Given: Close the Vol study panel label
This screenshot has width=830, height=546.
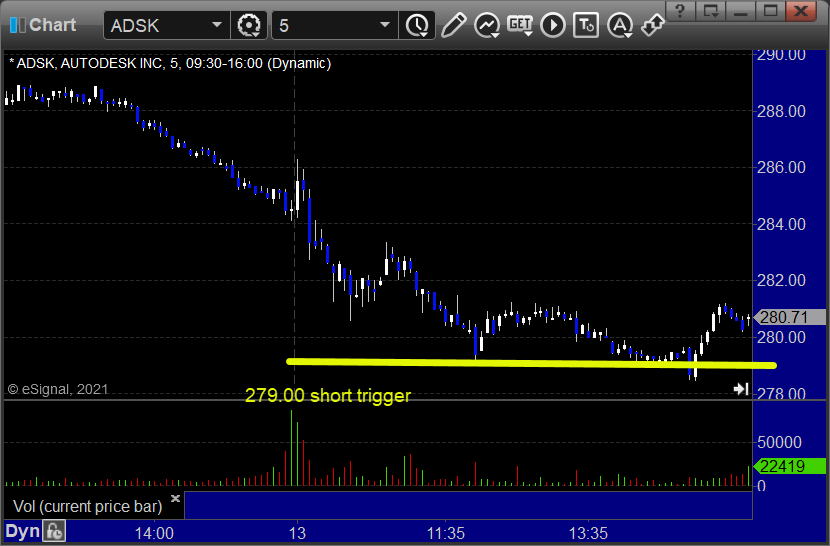Looking at the screenshot, I should click(x=176, y=498).
